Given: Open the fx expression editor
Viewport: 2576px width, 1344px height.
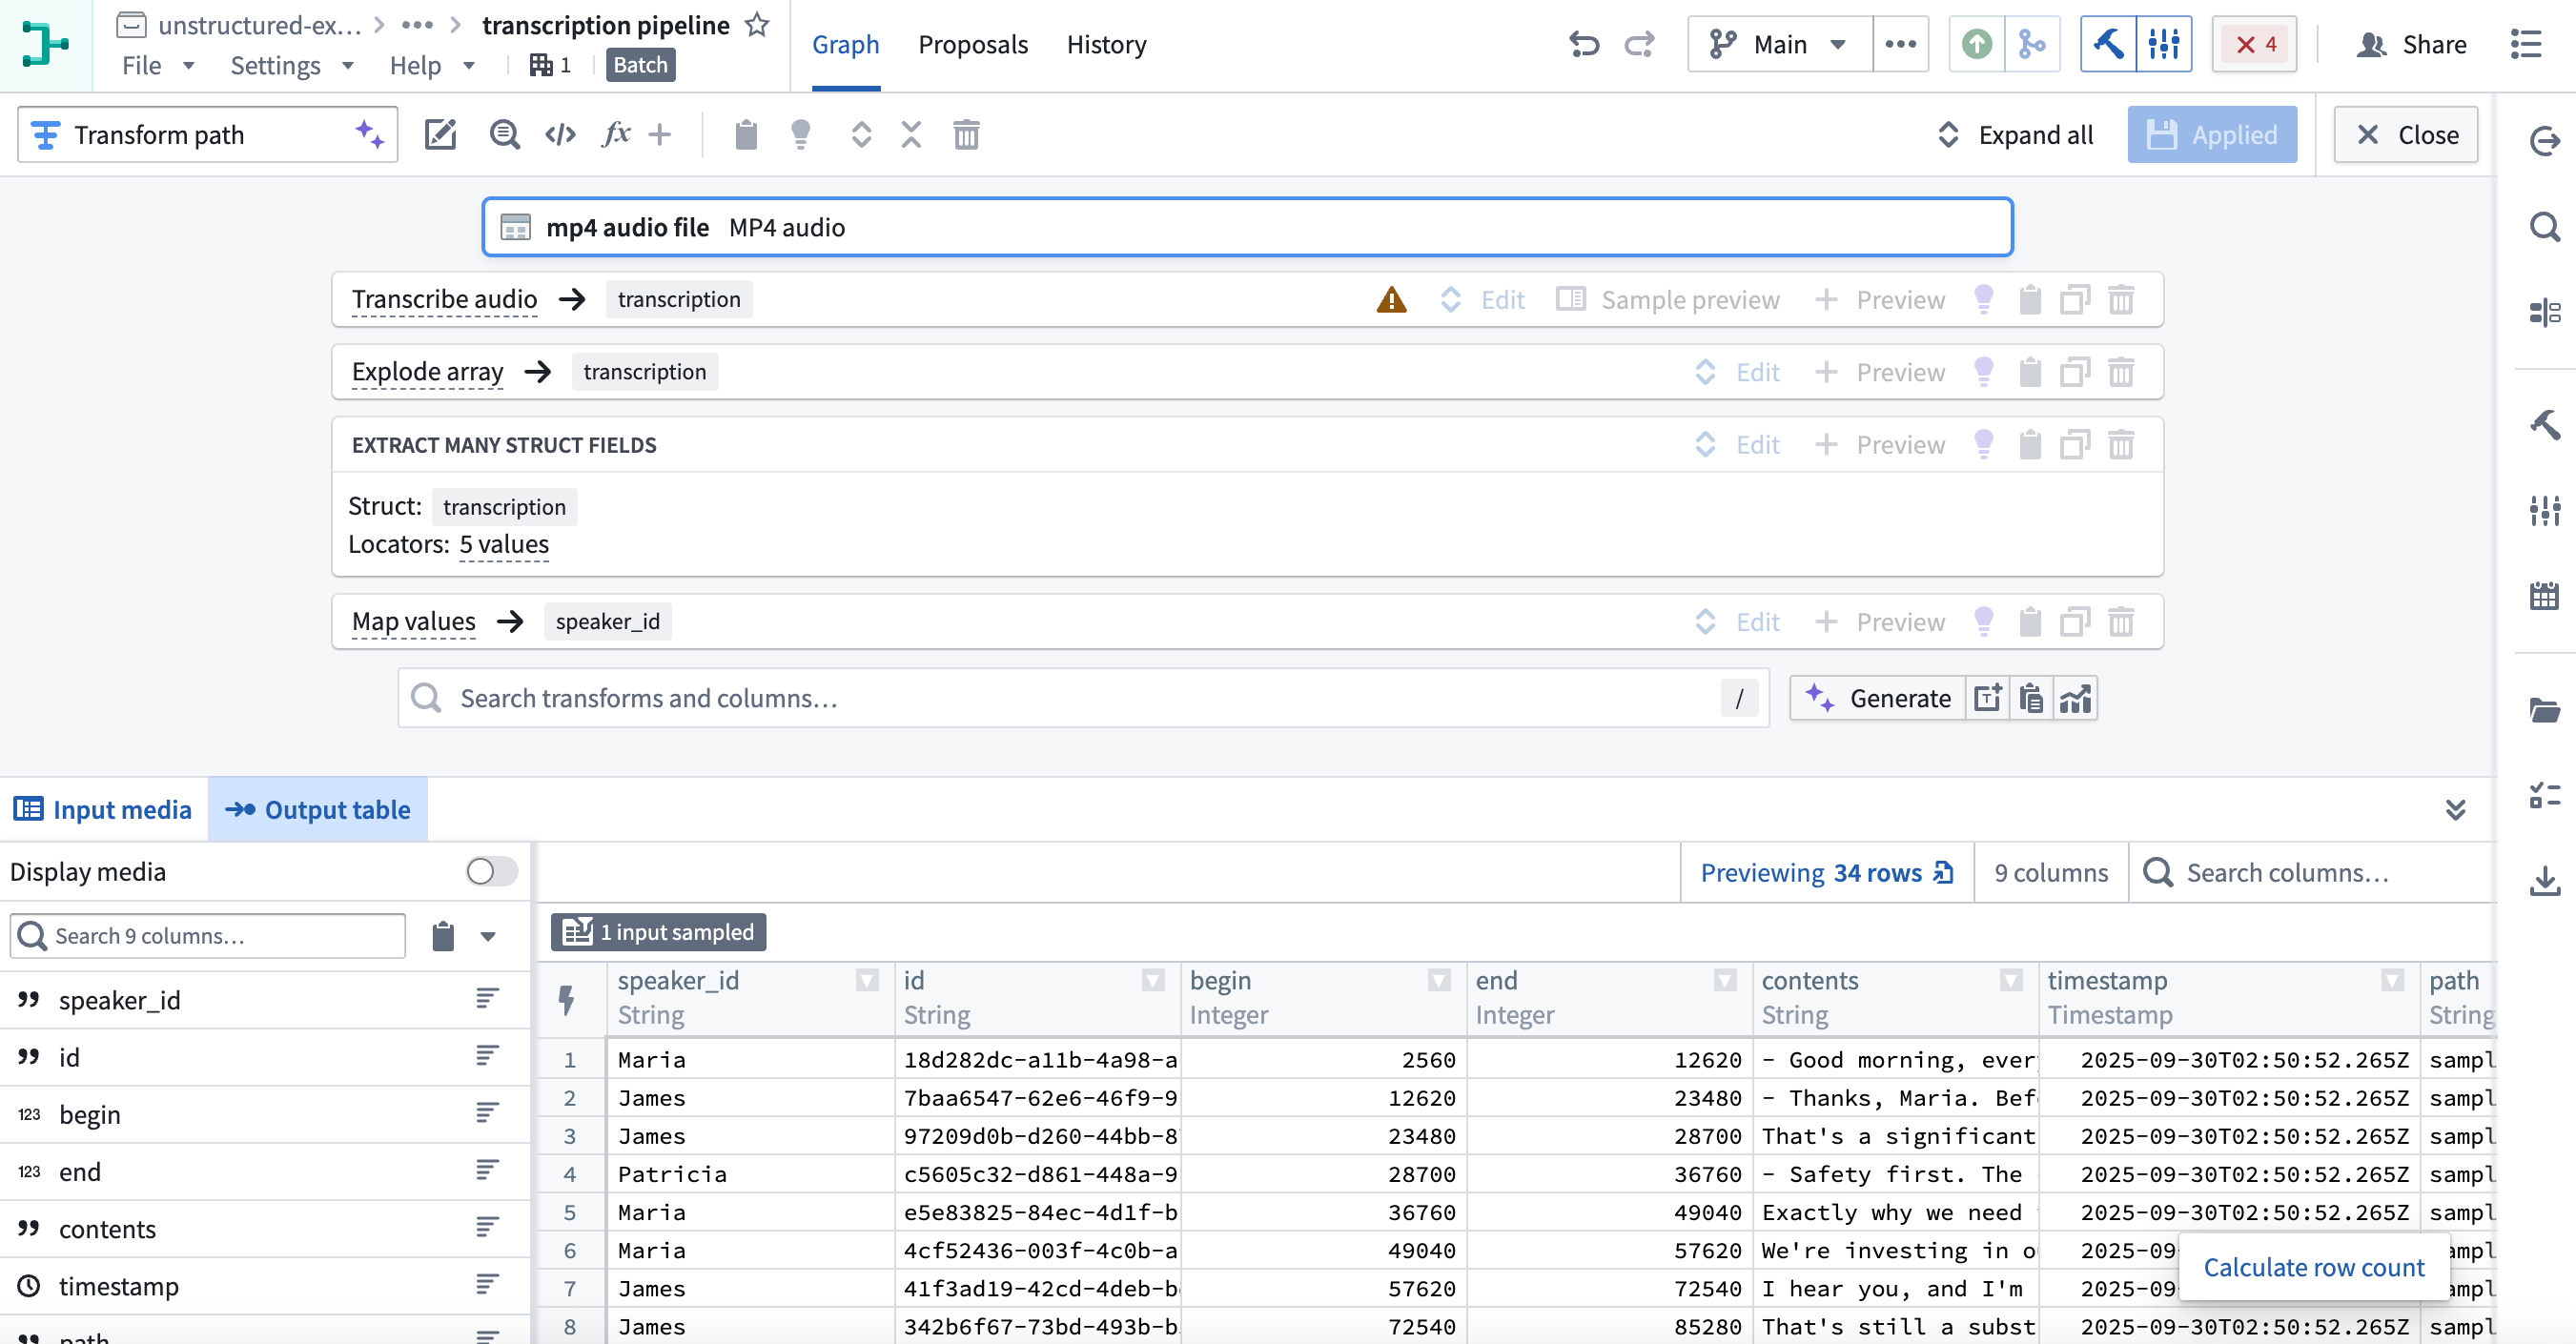Looking at the screenshot, I should (616, 134).
